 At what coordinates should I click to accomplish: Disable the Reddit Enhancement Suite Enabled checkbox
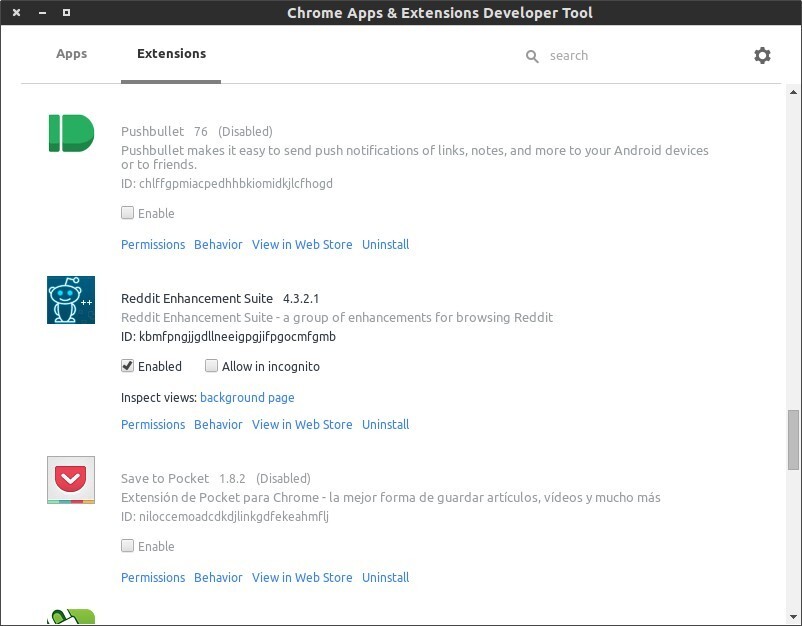pyautogui.click(x=127, y=366)
